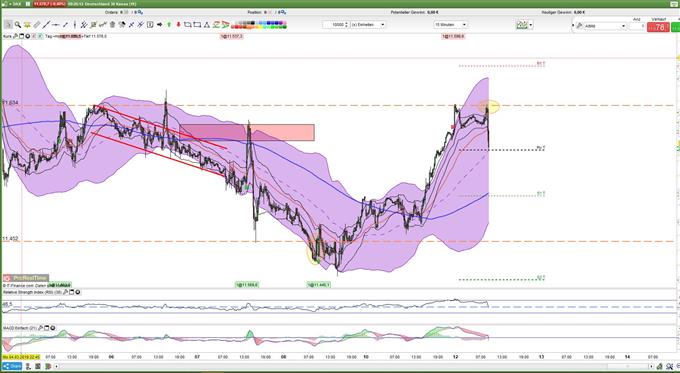Select the triangle drawing tool
Image resolution: width=680 pixels, height=373 pixels.
(206, 25)
